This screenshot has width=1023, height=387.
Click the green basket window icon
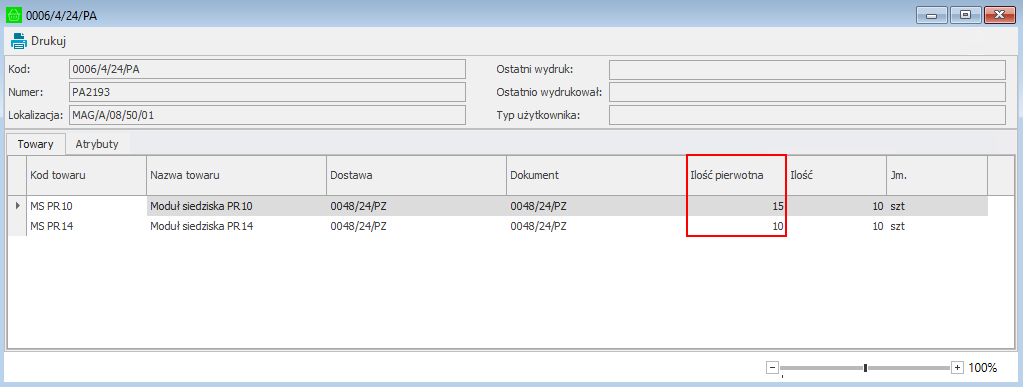tap(14, 14)
